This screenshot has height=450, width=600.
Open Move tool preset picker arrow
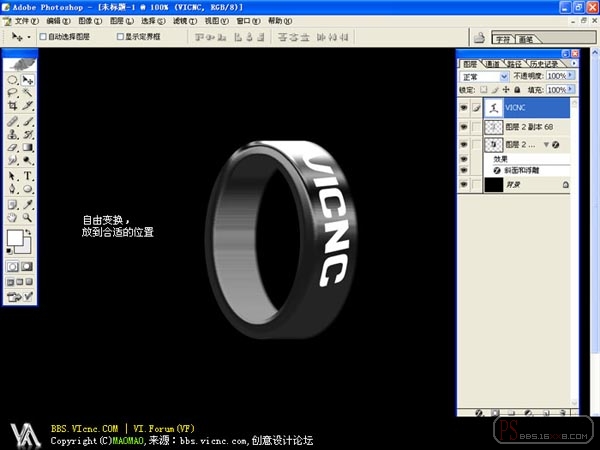(29, 37)
